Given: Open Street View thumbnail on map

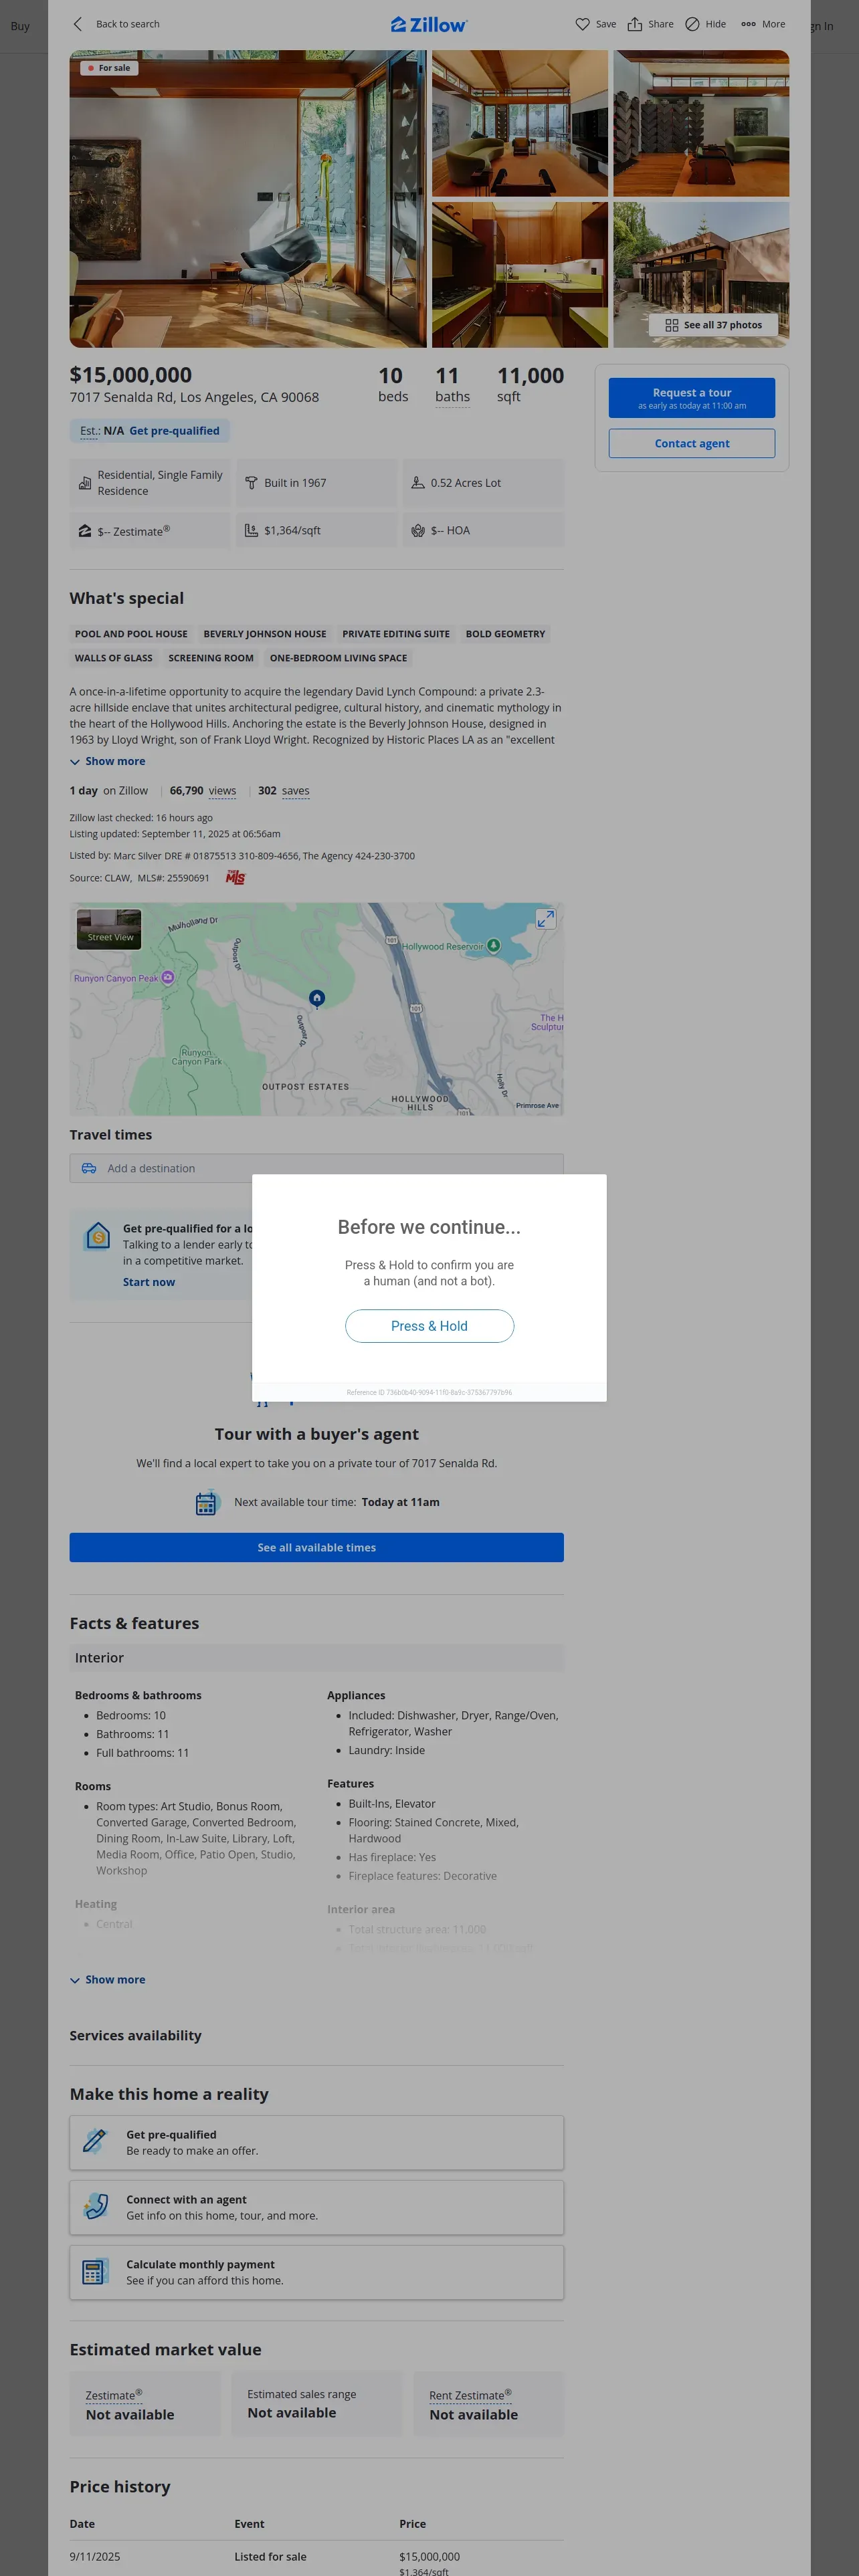Looking at the screenshot, I should [x=109, y=929].
